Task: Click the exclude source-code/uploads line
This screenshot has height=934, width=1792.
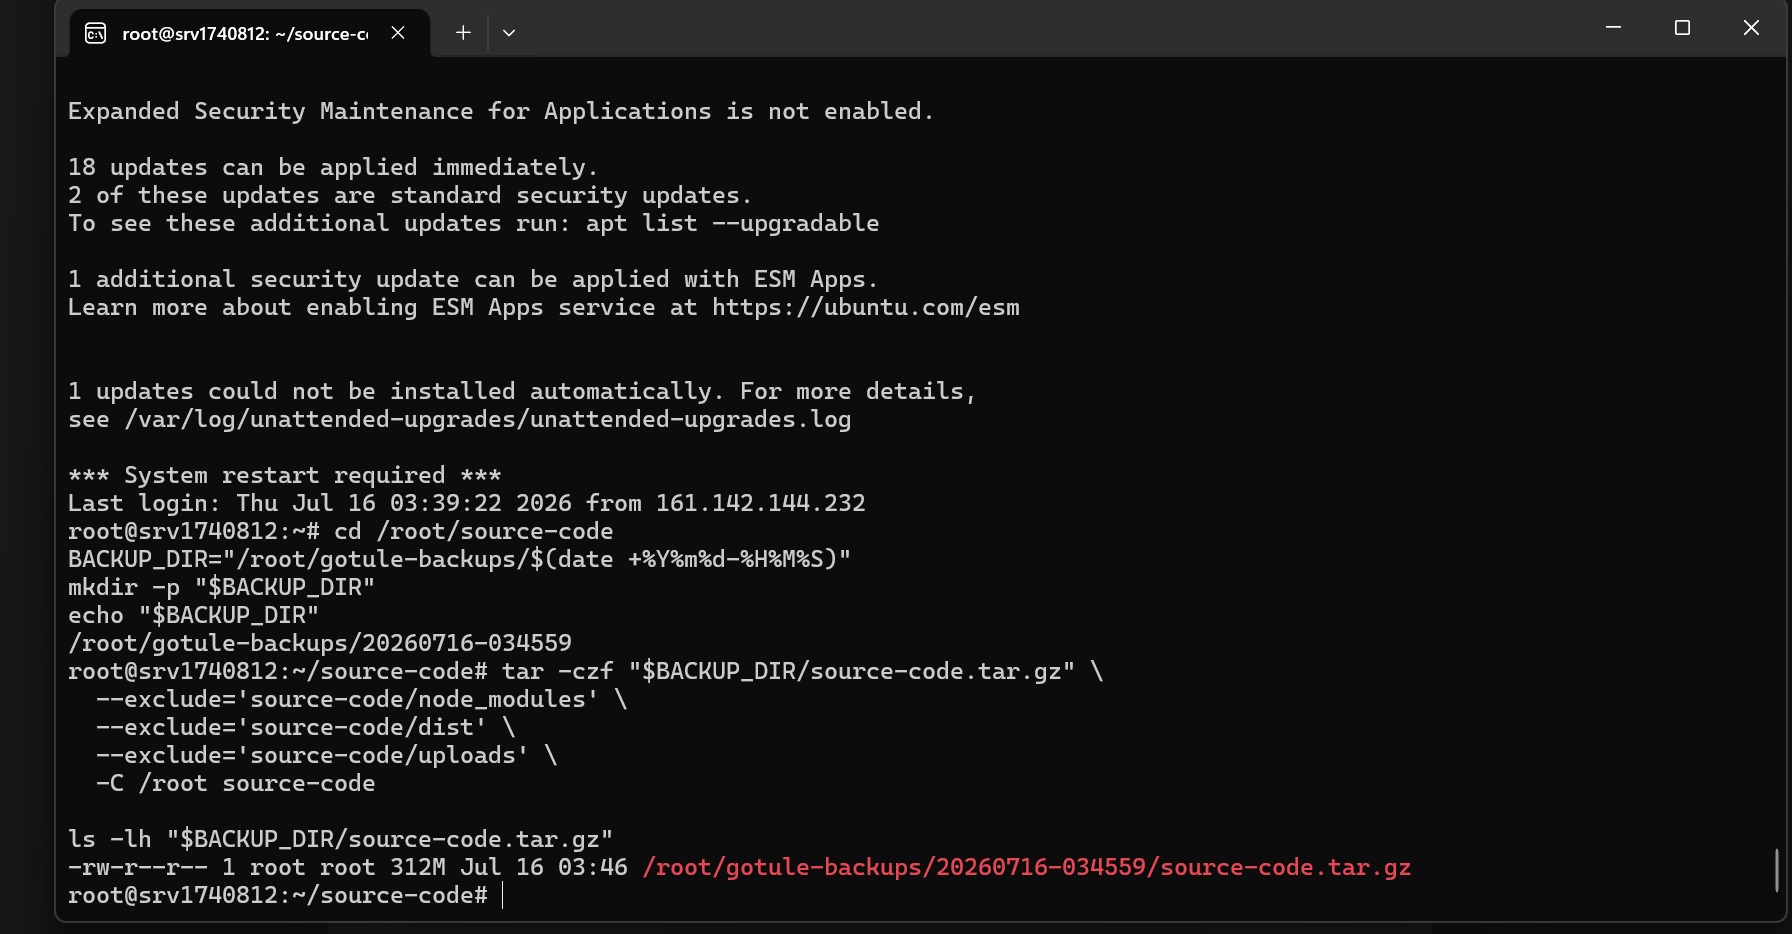Action: (x=326, y=755)
